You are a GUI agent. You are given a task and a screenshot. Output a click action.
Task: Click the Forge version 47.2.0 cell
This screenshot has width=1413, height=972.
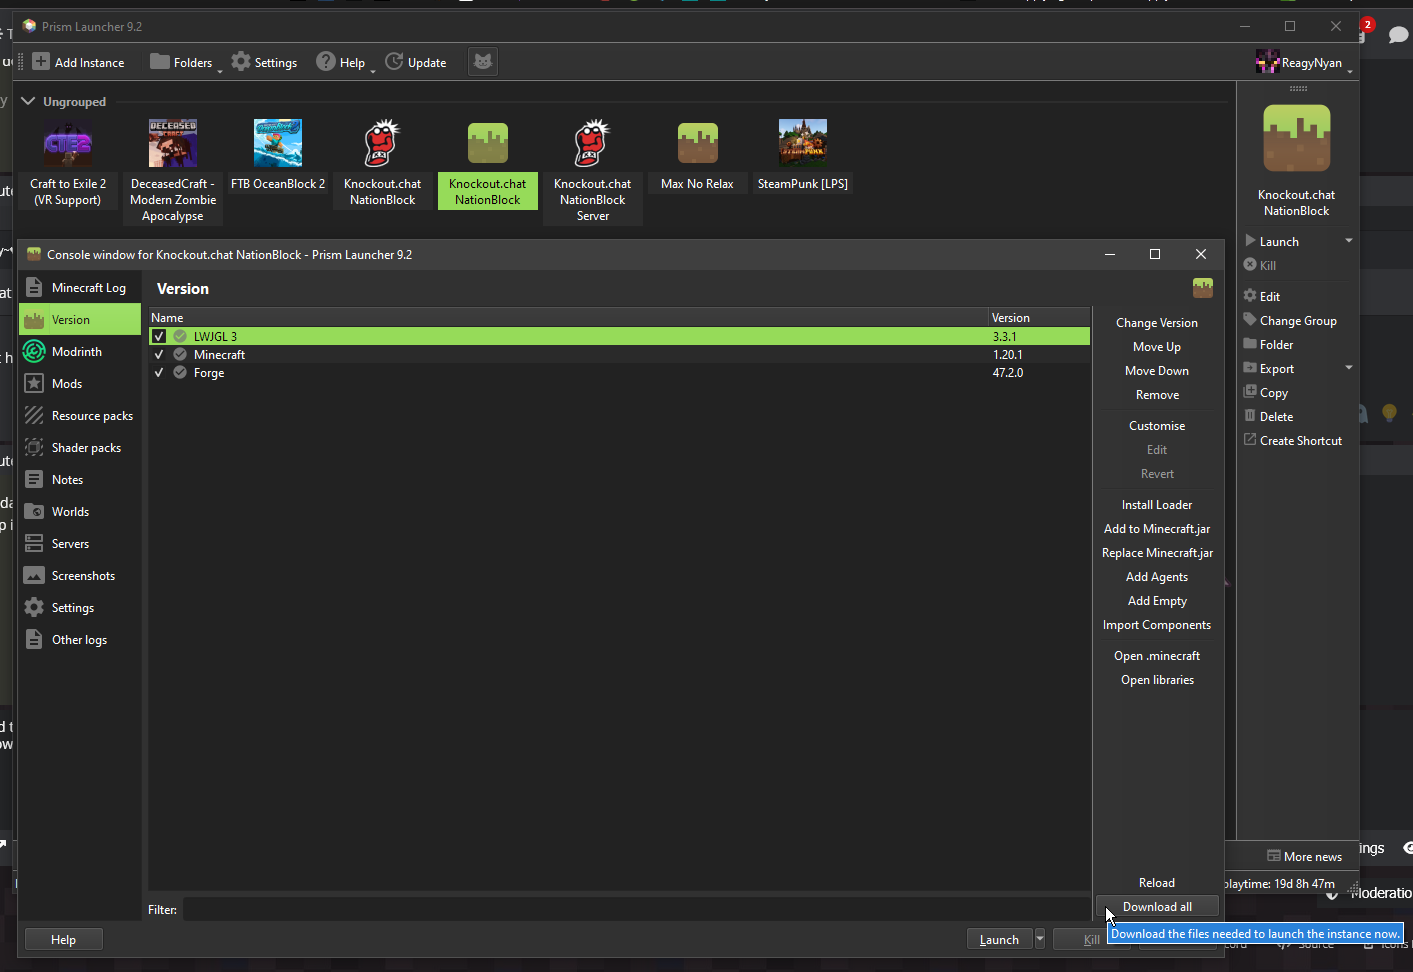(x=1039, y=373)
